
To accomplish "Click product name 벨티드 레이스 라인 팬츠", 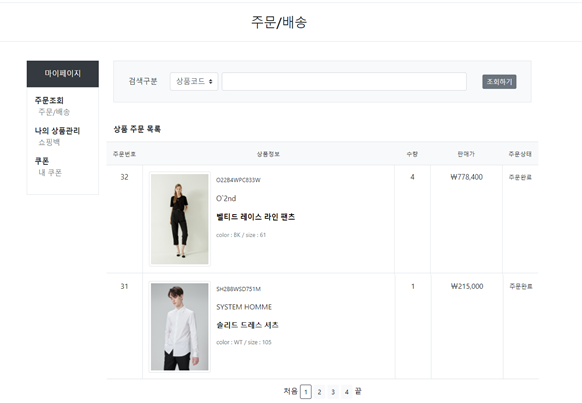I will (256, 217).
